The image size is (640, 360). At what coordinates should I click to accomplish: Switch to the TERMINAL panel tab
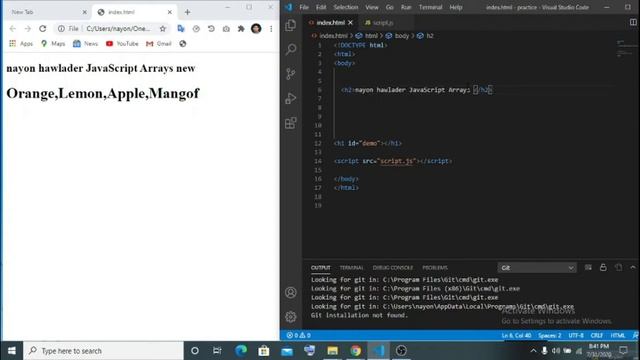tap(351, 268)
